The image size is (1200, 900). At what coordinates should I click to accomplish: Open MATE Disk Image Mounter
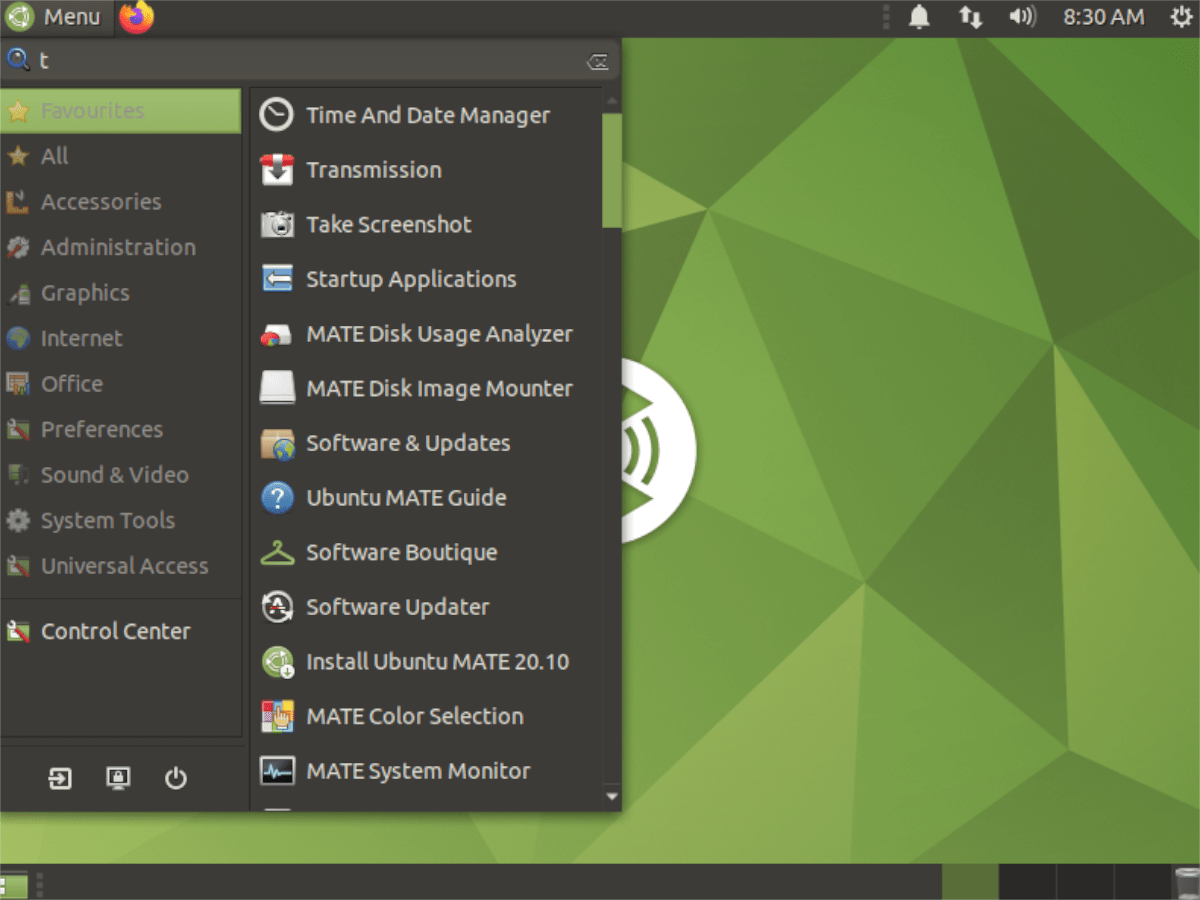pyautogui.click(x=438, y=388)
